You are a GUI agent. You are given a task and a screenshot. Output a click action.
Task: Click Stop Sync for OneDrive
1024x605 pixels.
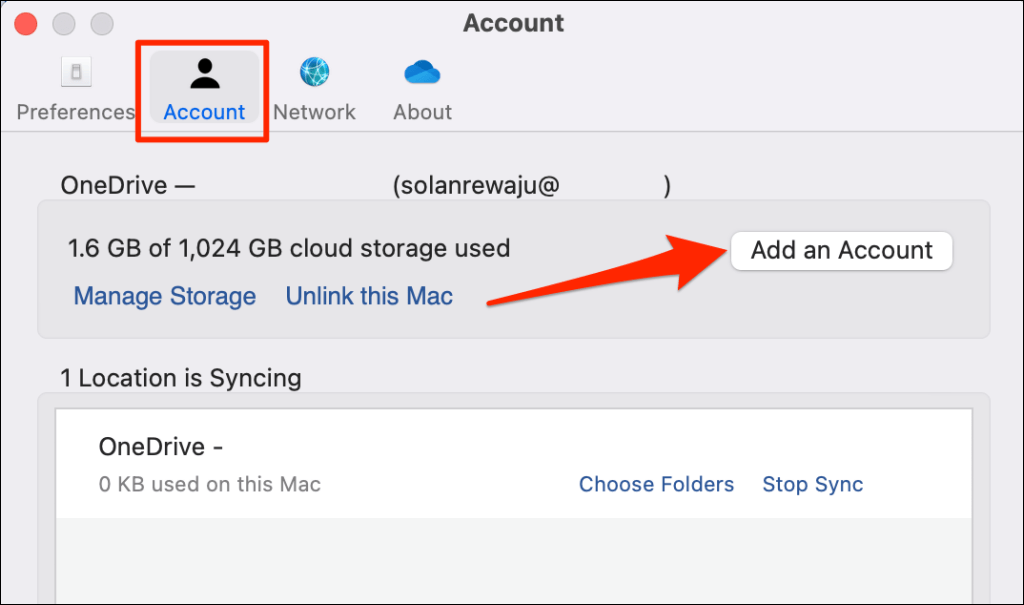[x=812, y=484]
